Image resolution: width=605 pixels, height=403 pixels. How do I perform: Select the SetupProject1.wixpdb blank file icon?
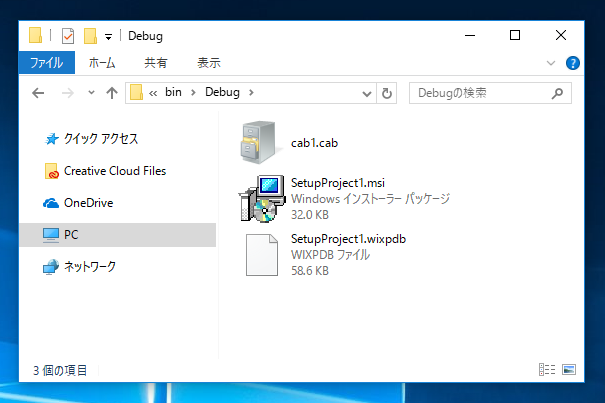pos(262,255)
